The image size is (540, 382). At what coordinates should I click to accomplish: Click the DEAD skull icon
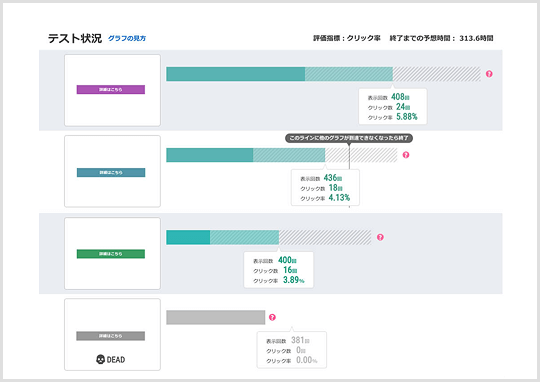(x=100, y=360)
